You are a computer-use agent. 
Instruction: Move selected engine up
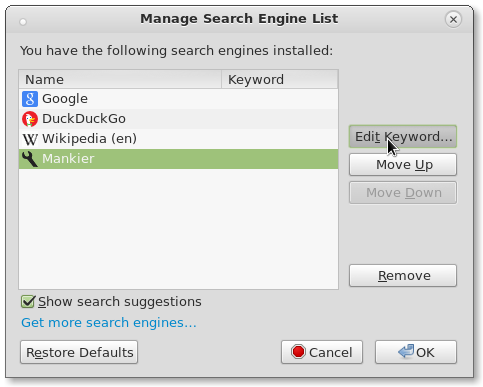[x=403, y=165]
